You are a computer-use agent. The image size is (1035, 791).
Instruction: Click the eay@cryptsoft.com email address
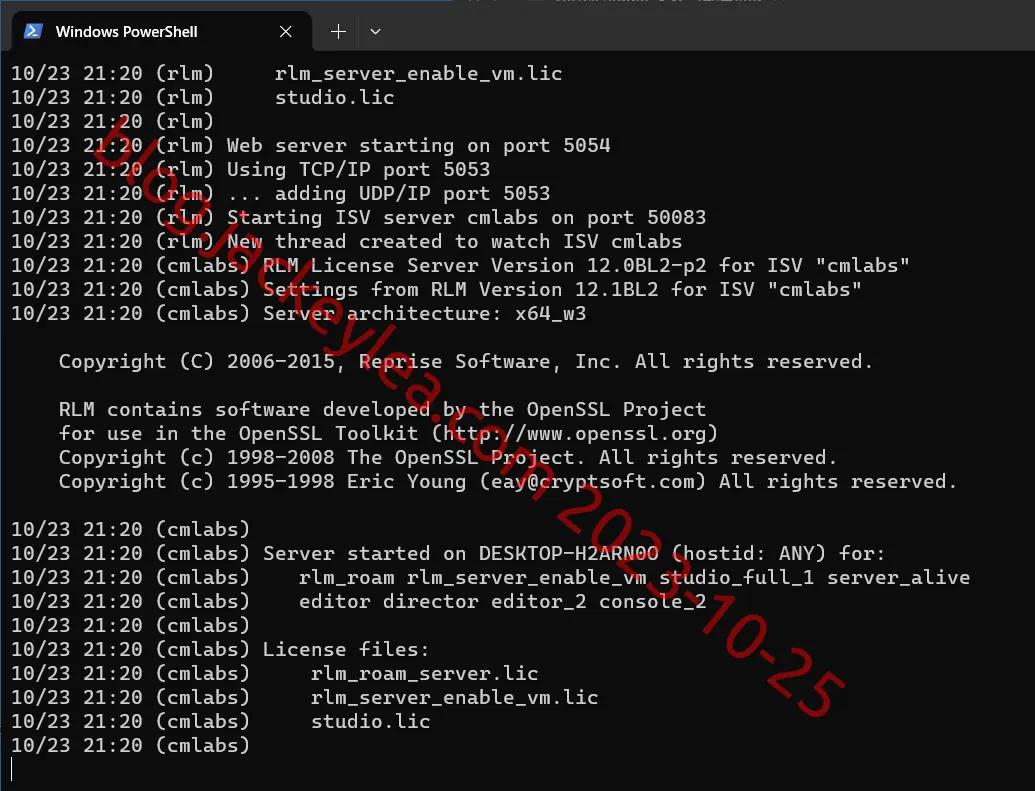(593, 481)
